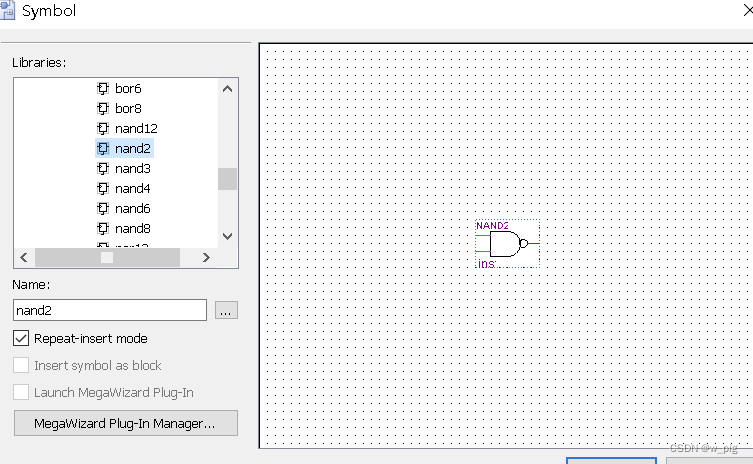The image size is (753, 464).
Task: Click the library list scroll-up arrow
Action: point(228,89)
